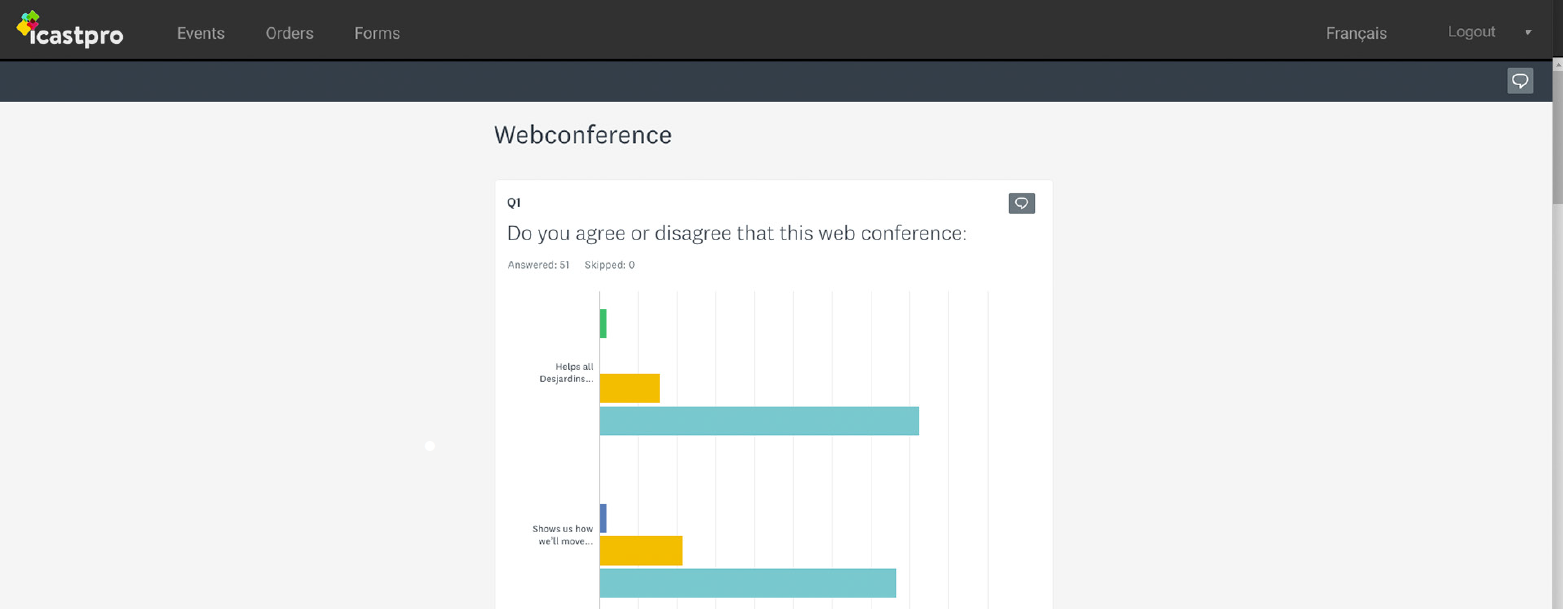
Task: Click the green bar above Helps all Desjardins
Action: click(603, 323)
